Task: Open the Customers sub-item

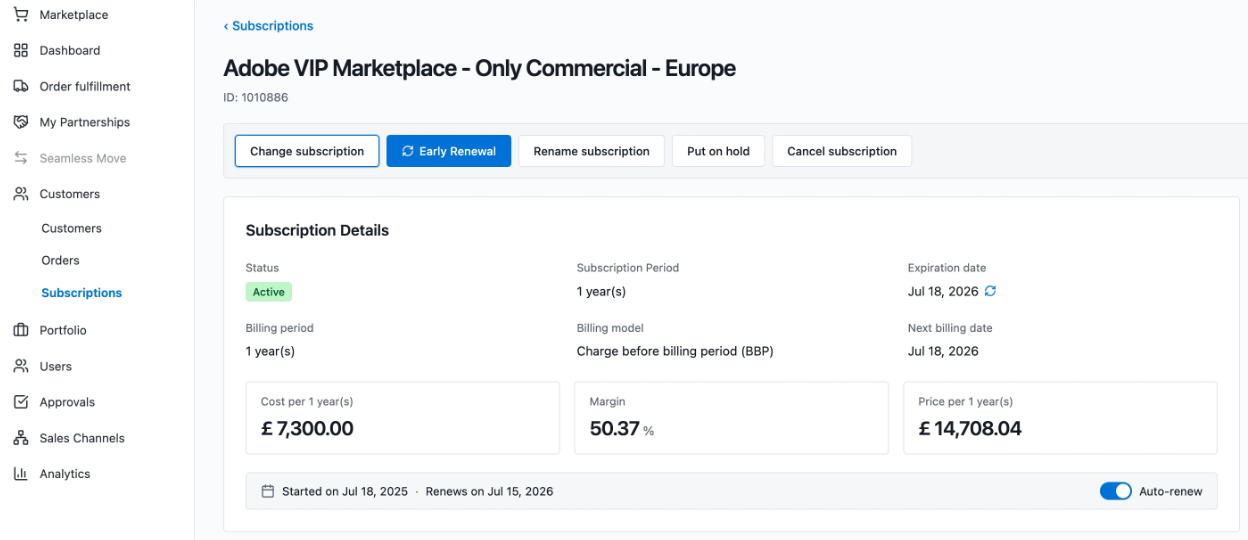Action: [x=71, y=228]
